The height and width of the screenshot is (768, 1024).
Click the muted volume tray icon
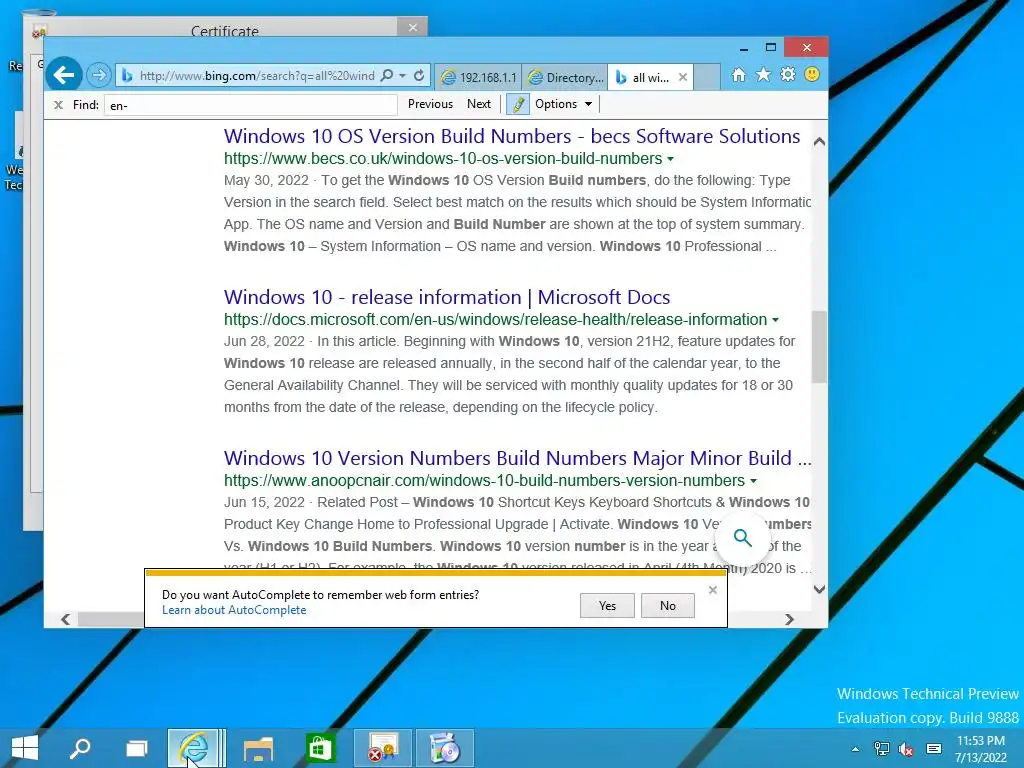coord(906,749)
